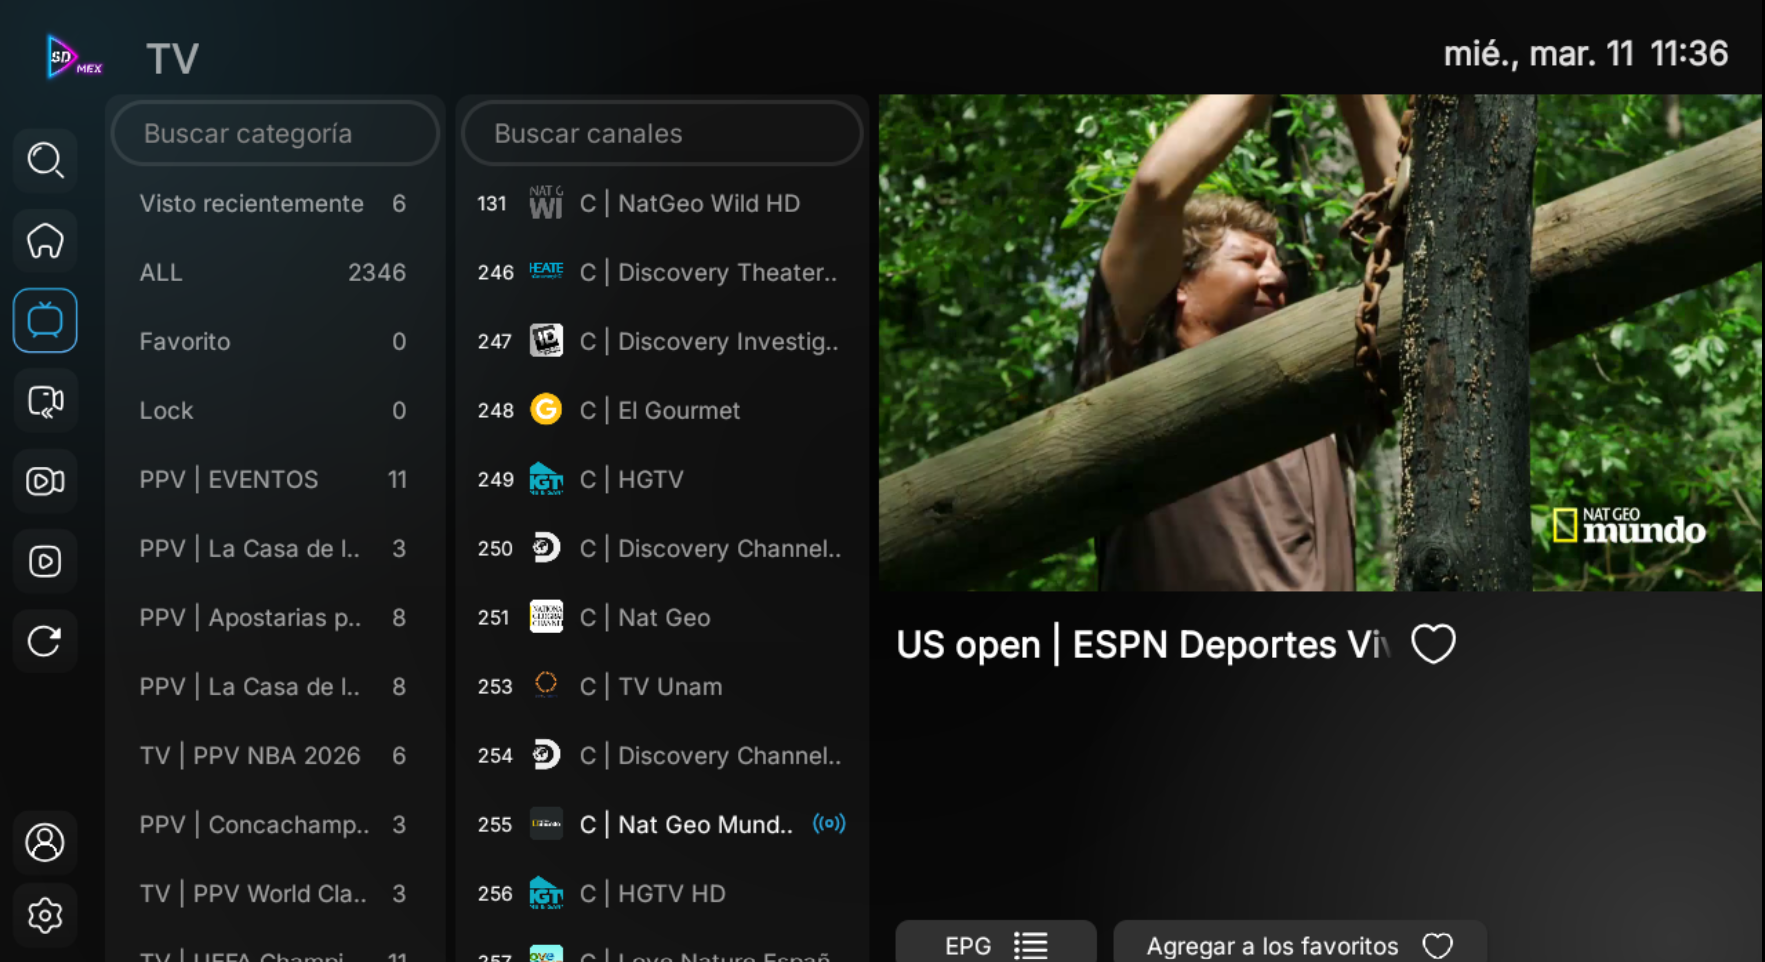Open the catch-up TV rewind icon

pos(45,401)
